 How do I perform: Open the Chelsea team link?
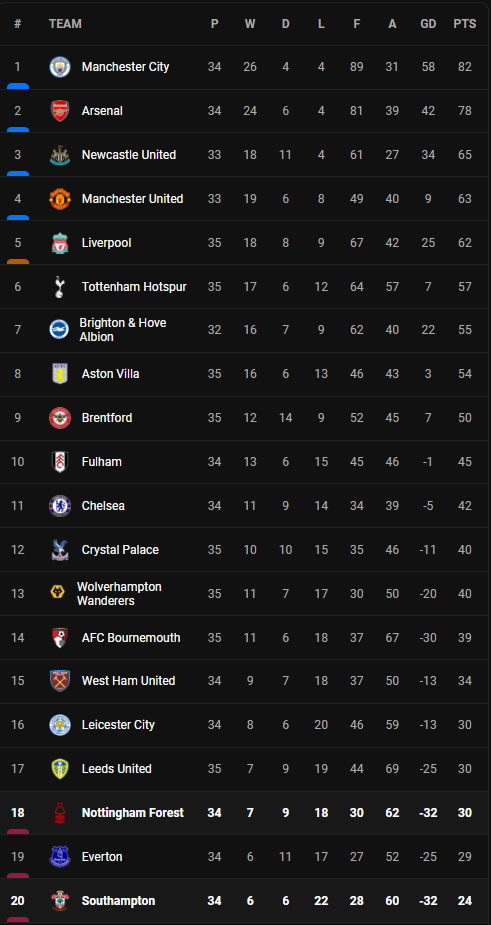(103, 506)
